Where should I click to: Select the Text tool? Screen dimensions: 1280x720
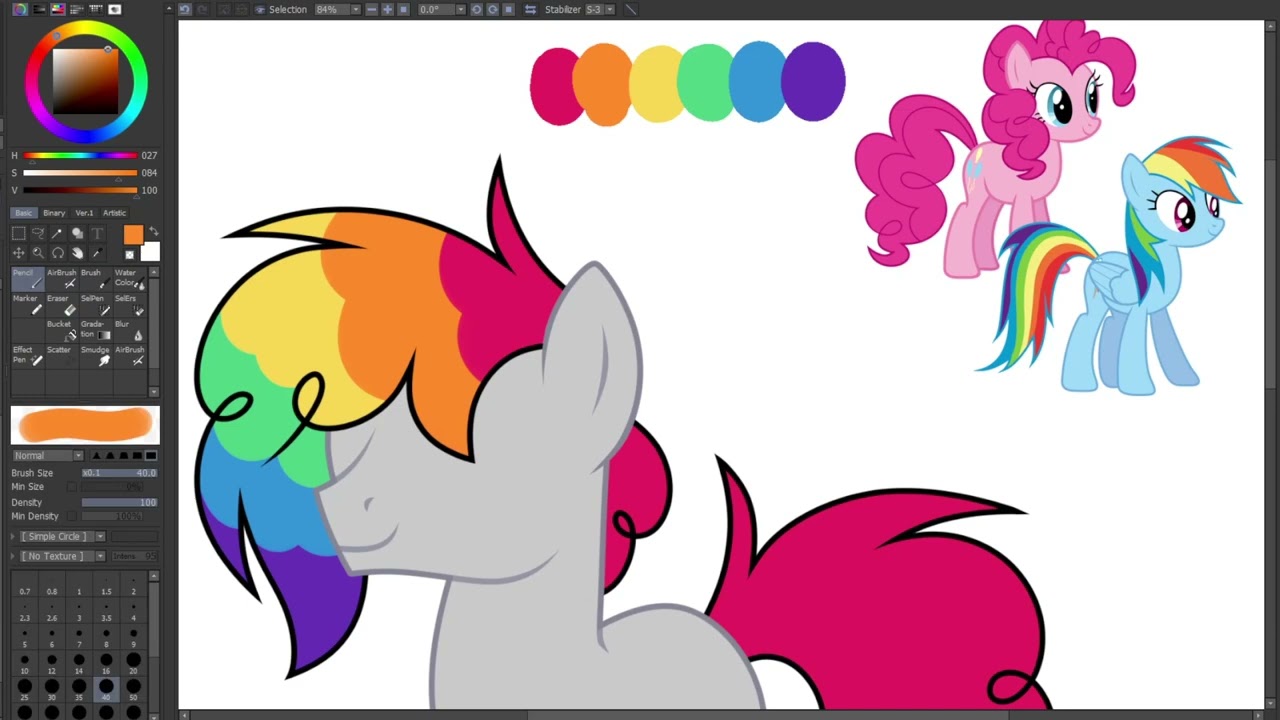[x=97, y=233]
